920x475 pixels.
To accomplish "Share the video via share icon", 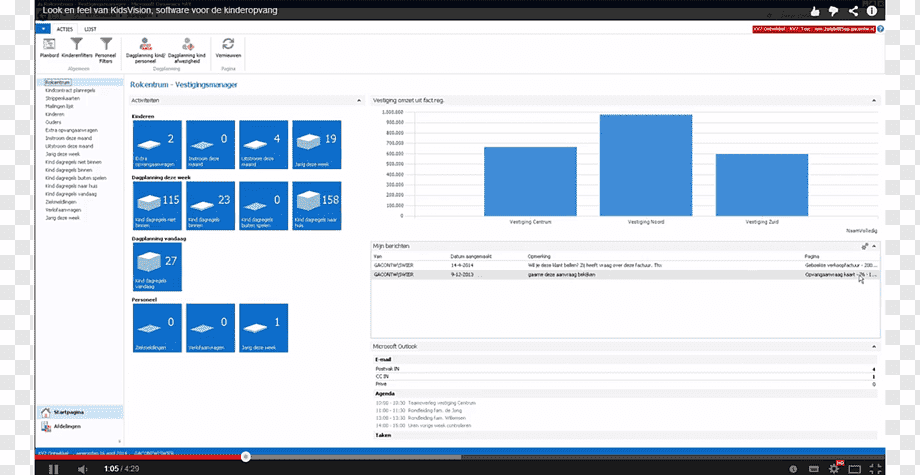I will coord(854,11).
